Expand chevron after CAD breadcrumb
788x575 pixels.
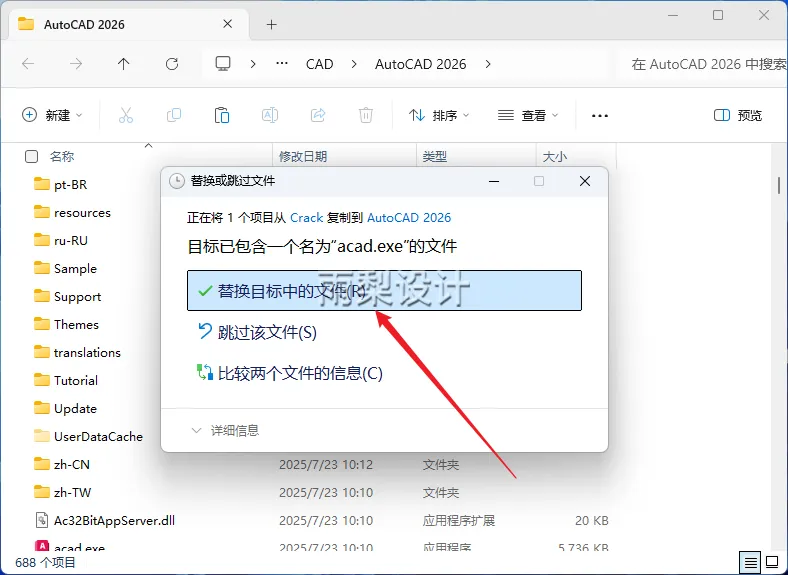click(354, 64)
